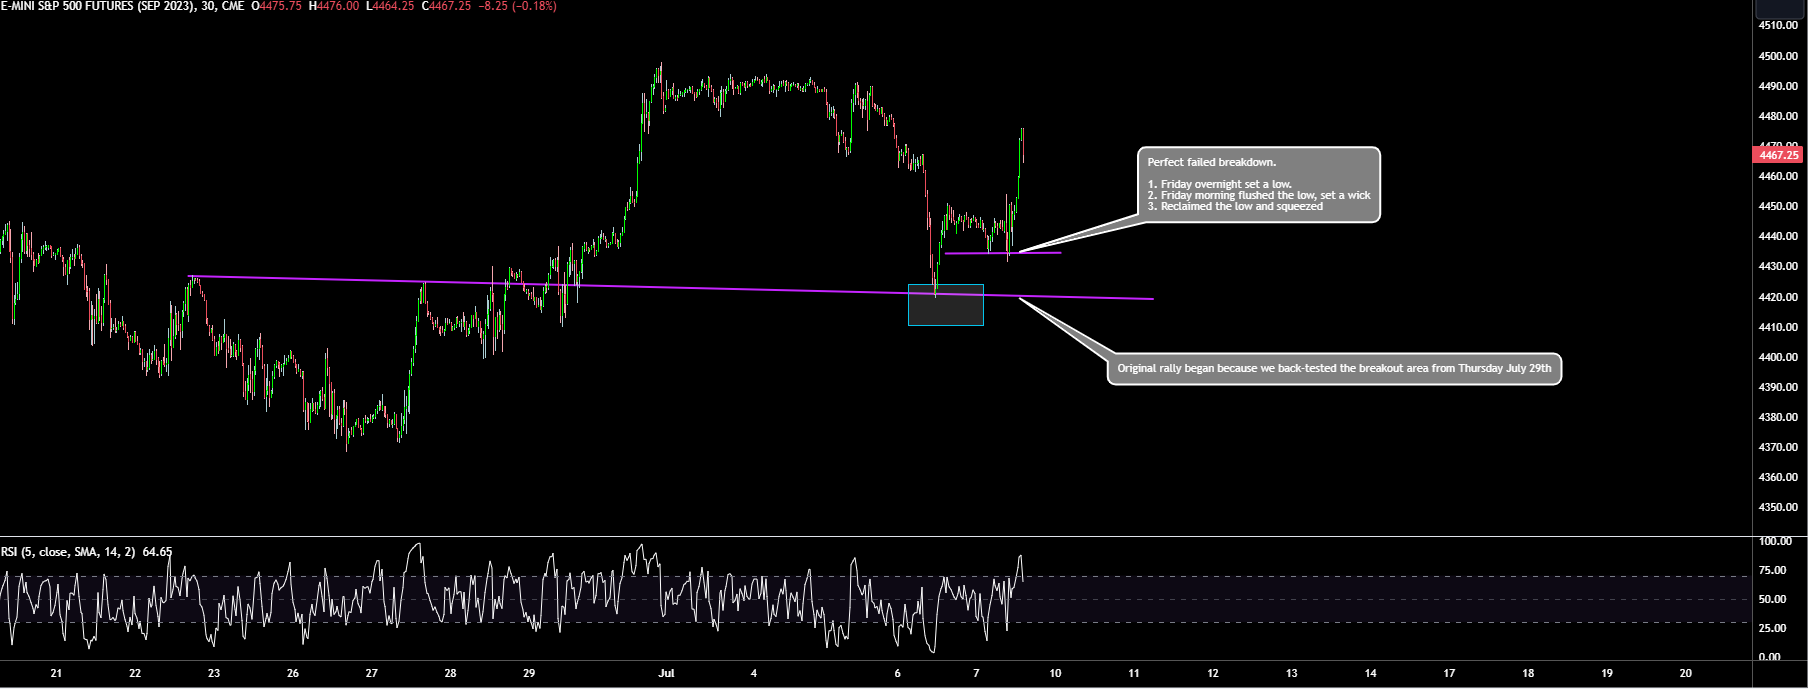Click the 4410.00 price axis label
The image size is (1808, 689).
[x=1778, y=327]
